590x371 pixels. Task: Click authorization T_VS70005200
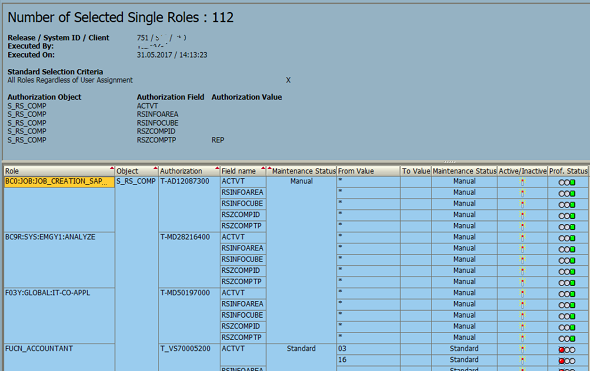[185, 348]
